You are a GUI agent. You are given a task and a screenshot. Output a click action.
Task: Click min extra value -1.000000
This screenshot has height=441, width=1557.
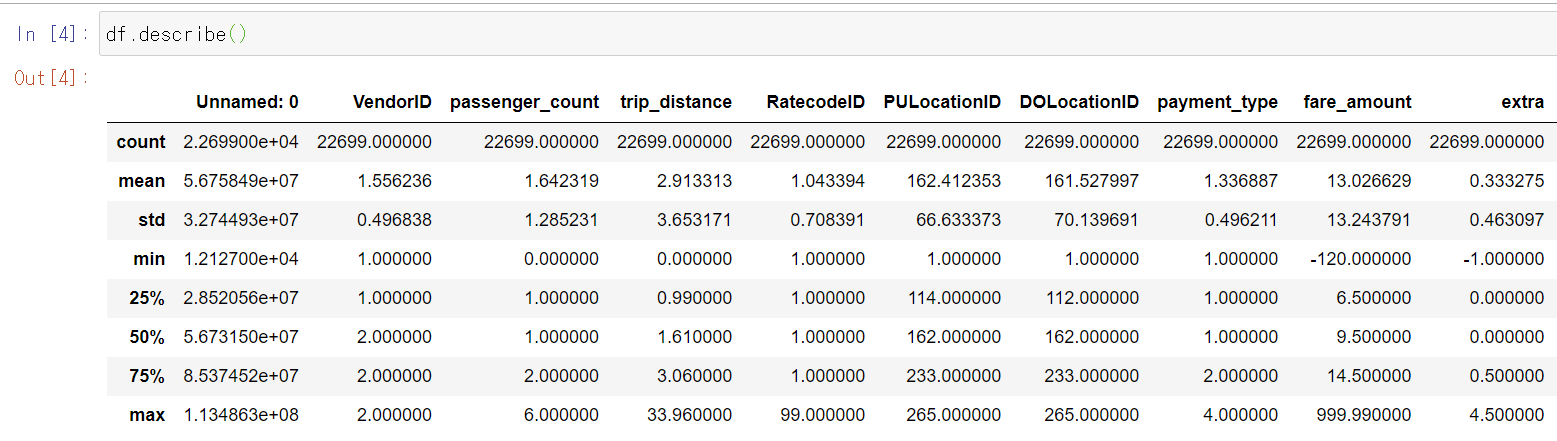coord(1506,259)
